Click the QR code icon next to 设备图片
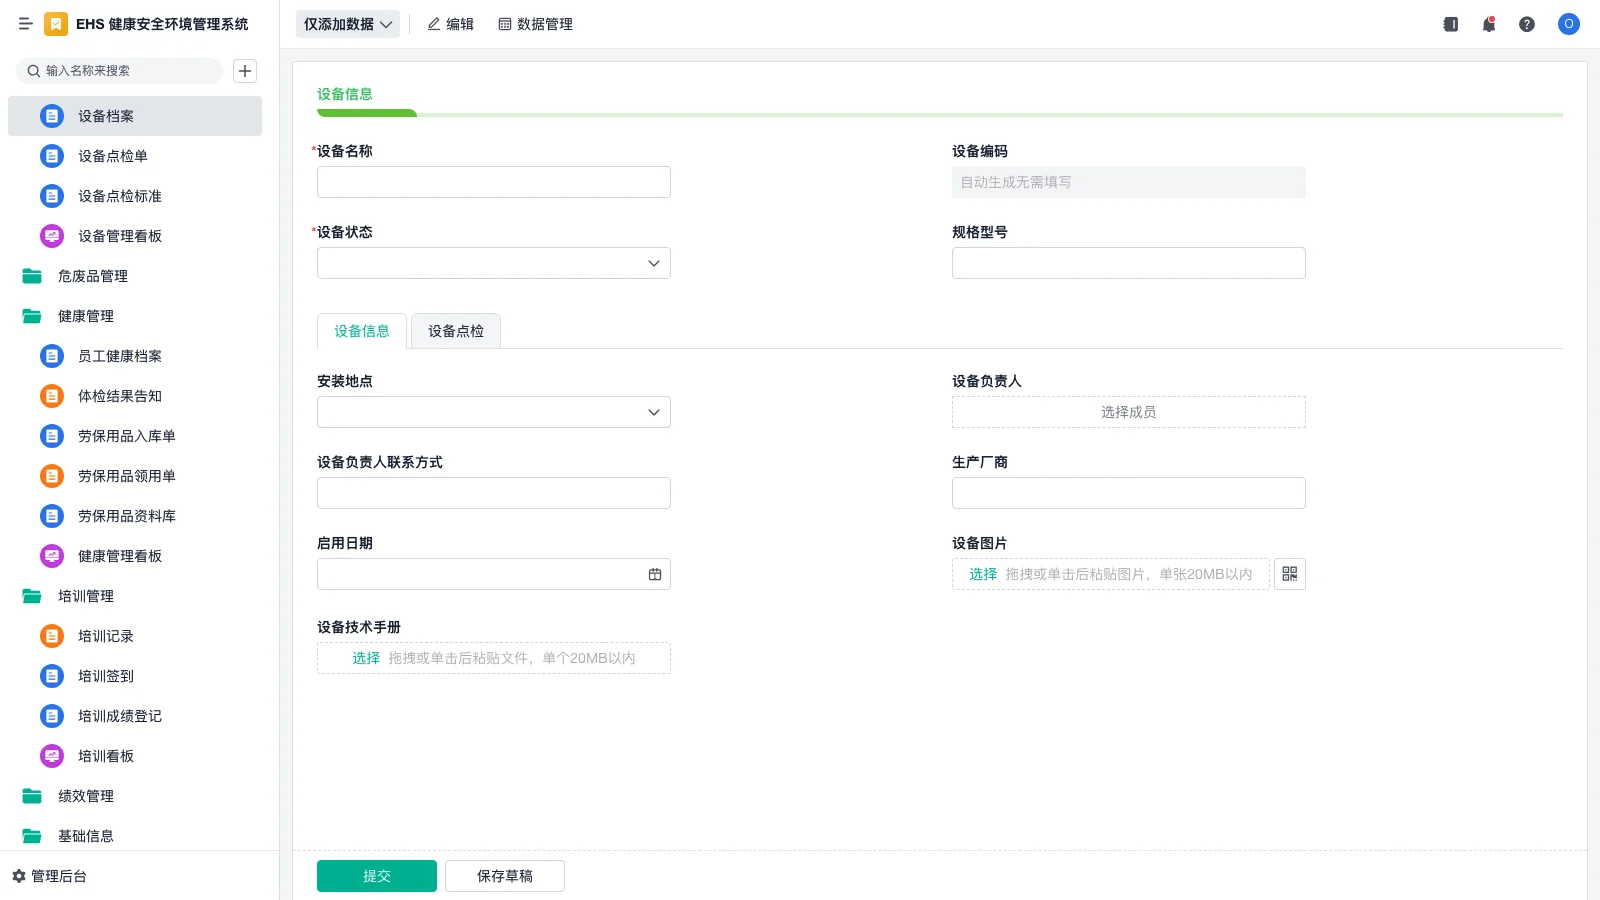The height and width of the screenshot is (900, 1600). click(x=1289, y=573)
